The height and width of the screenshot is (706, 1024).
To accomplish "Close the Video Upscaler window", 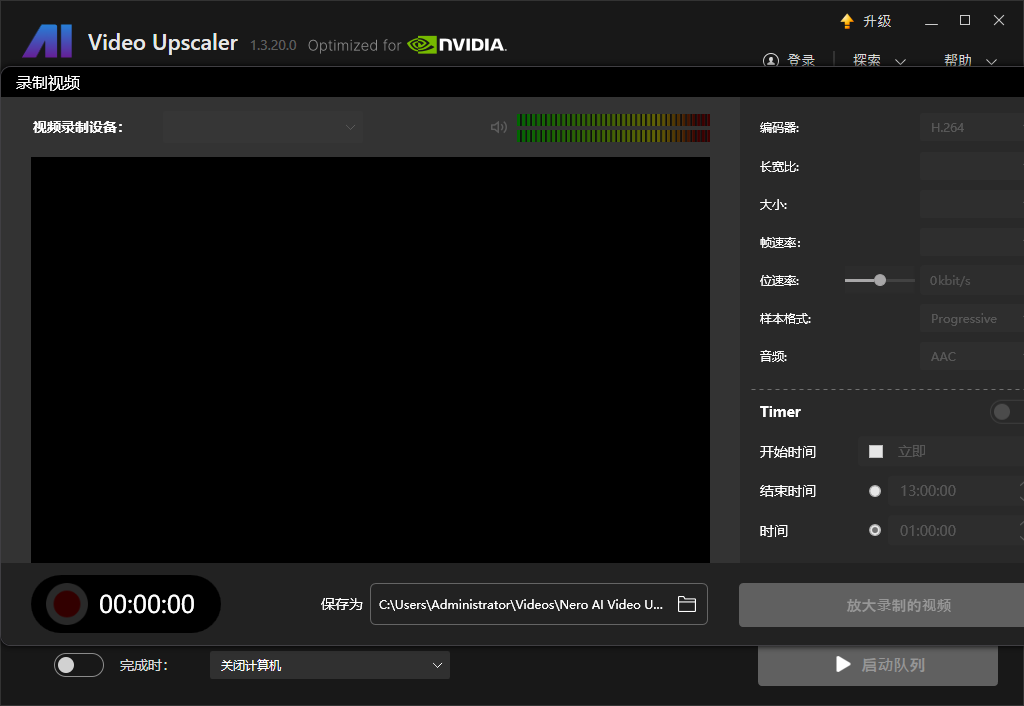I will 999,20.
